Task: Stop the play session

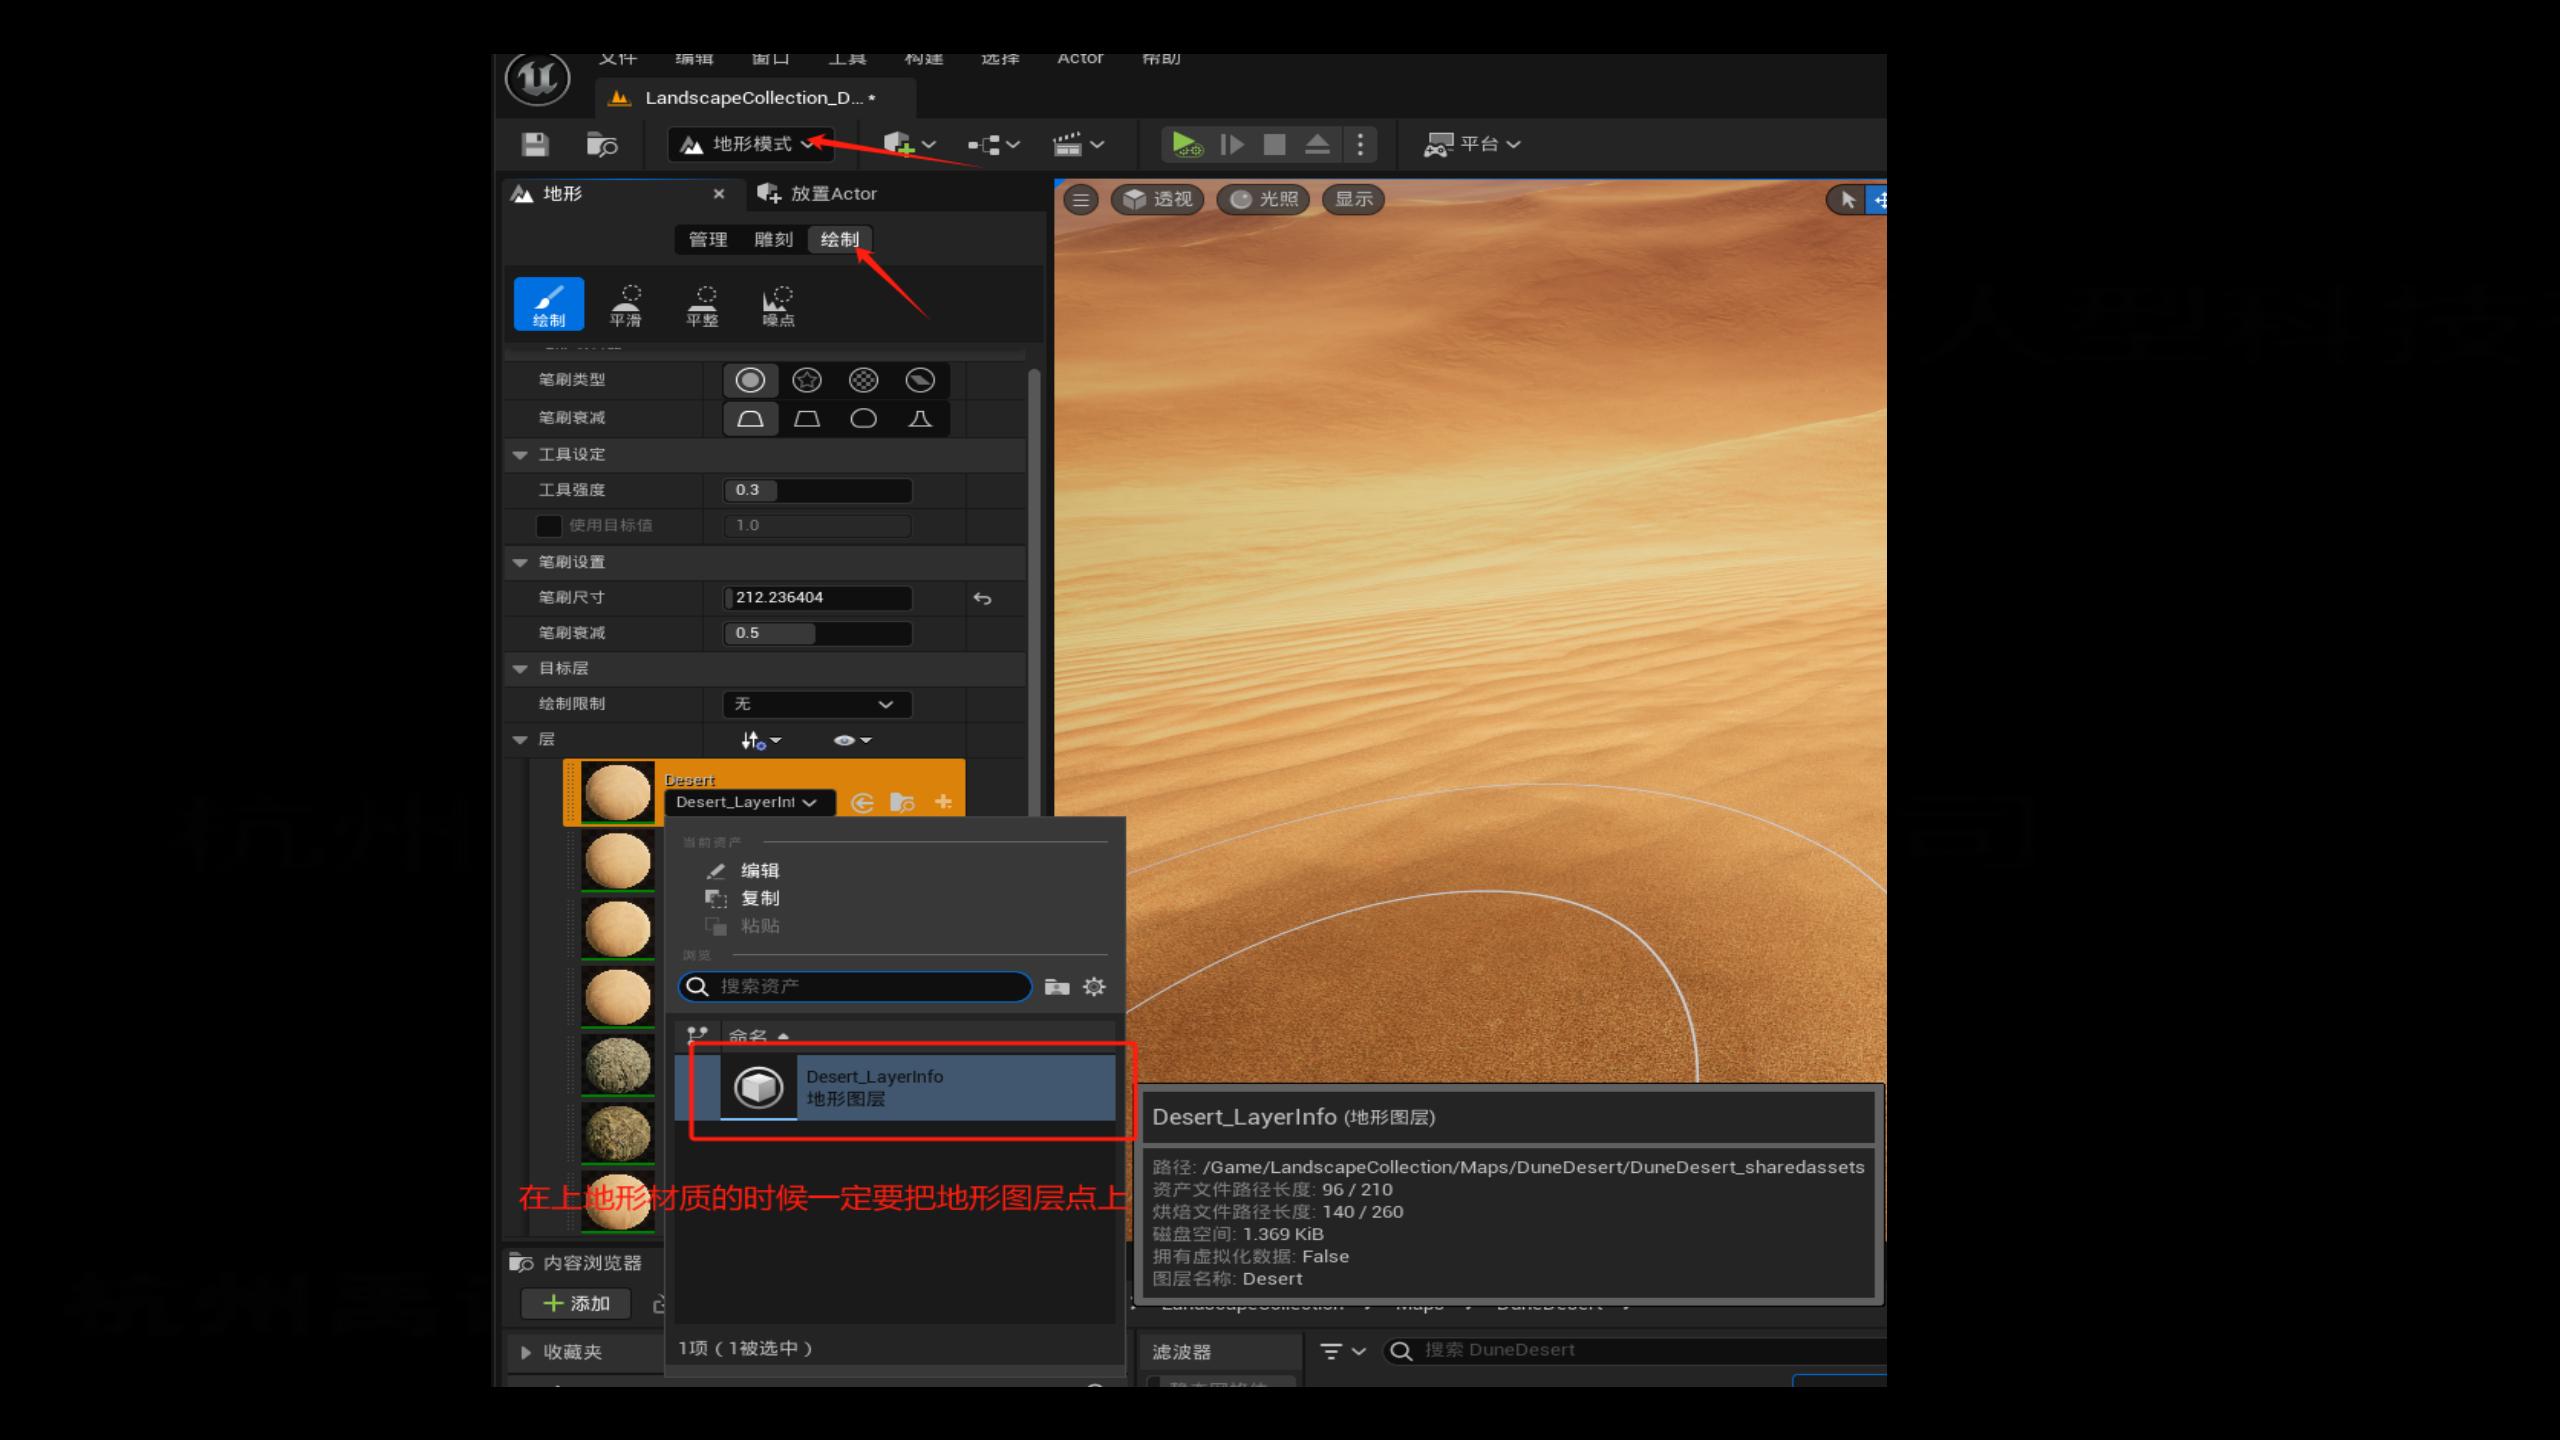Action: pyautogui.click(x=1274, y=144)
